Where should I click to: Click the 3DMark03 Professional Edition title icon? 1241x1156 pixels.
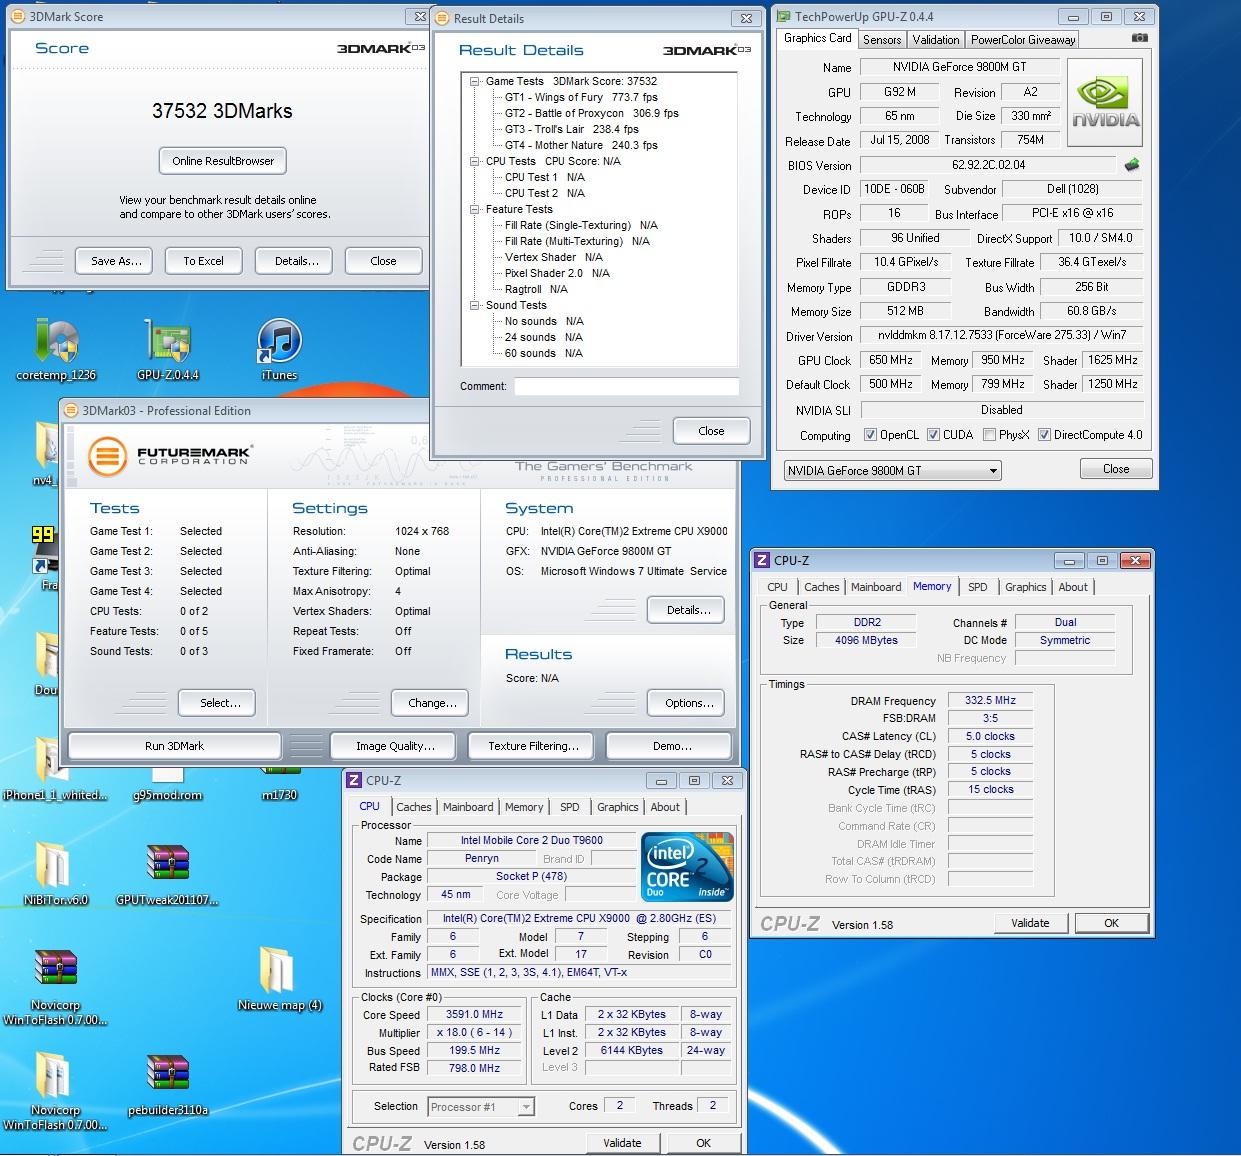point(71,410)
